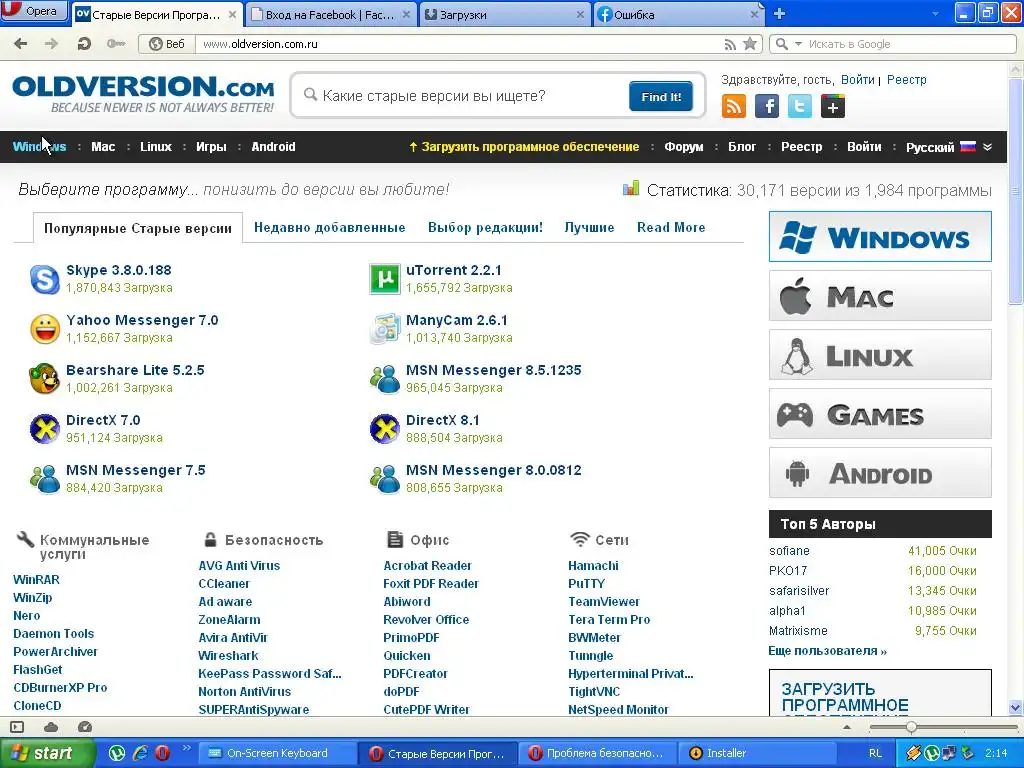Screen dimensions: 1024x768
Task: Open the AVG Anti Virus link
Action: [239, 566]
